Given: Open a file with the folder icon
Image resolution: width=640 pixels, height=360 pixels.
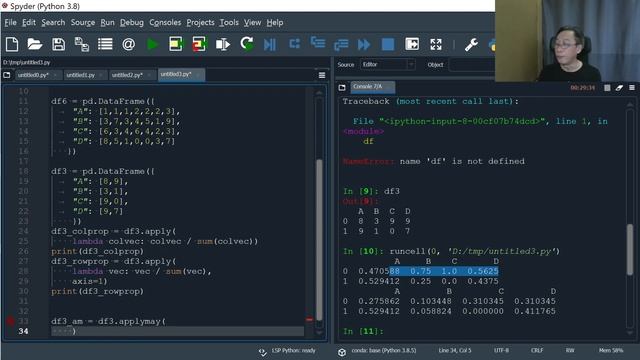Looking at the screenshot, I should [x=35, y=44].
